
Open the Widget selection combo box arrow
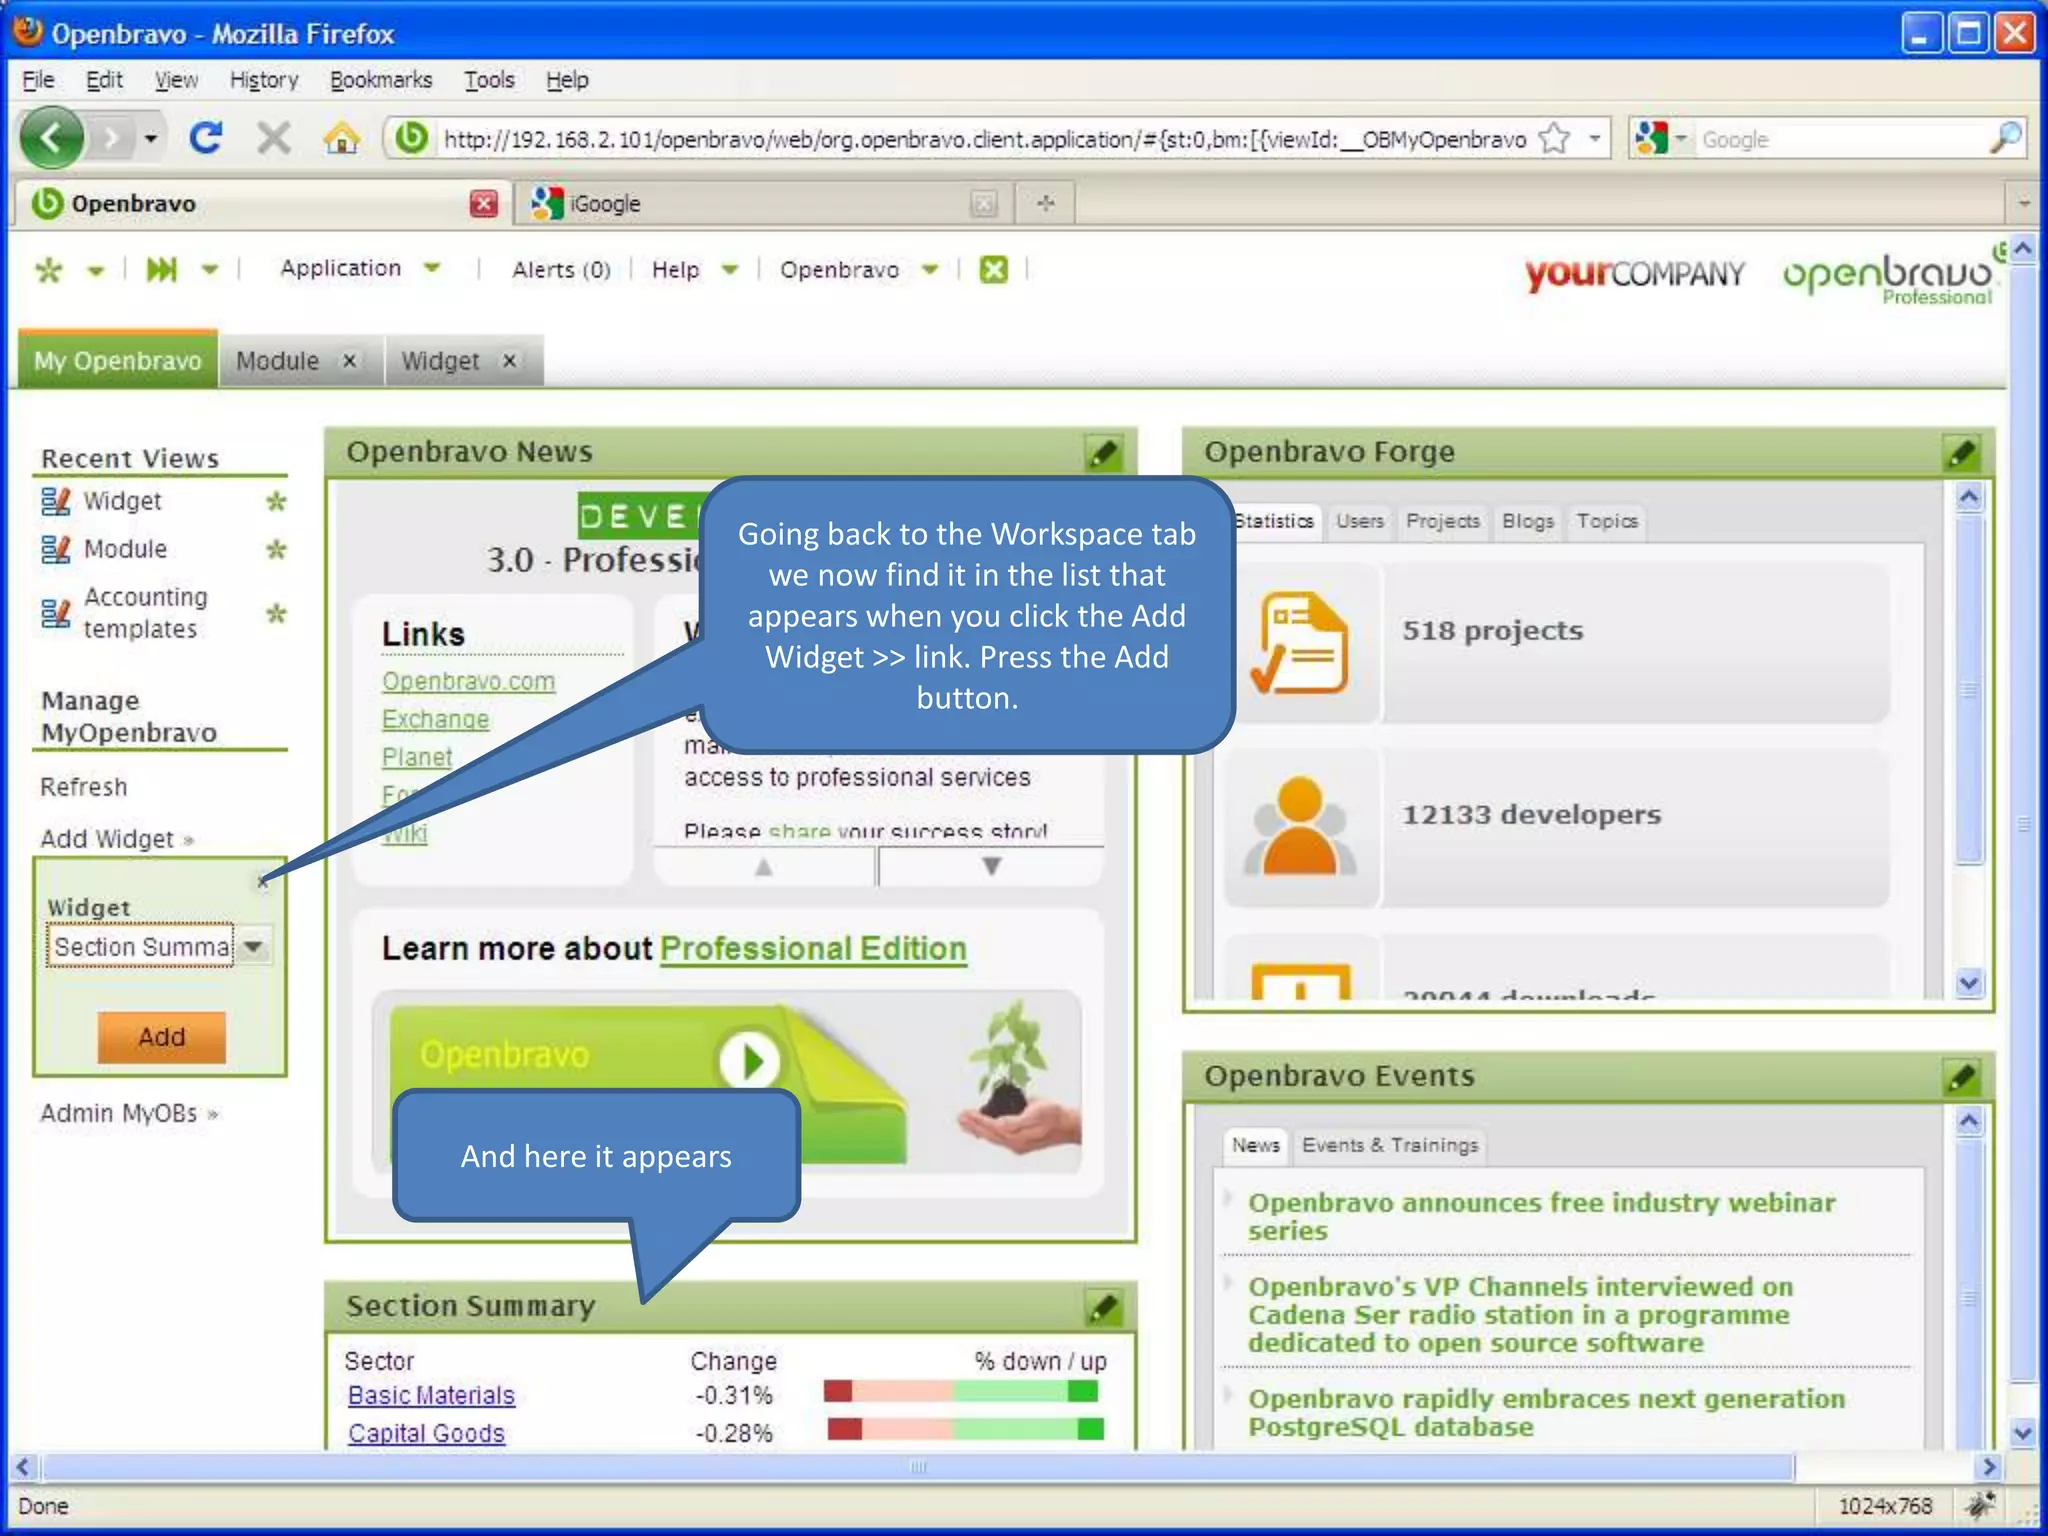254,946
